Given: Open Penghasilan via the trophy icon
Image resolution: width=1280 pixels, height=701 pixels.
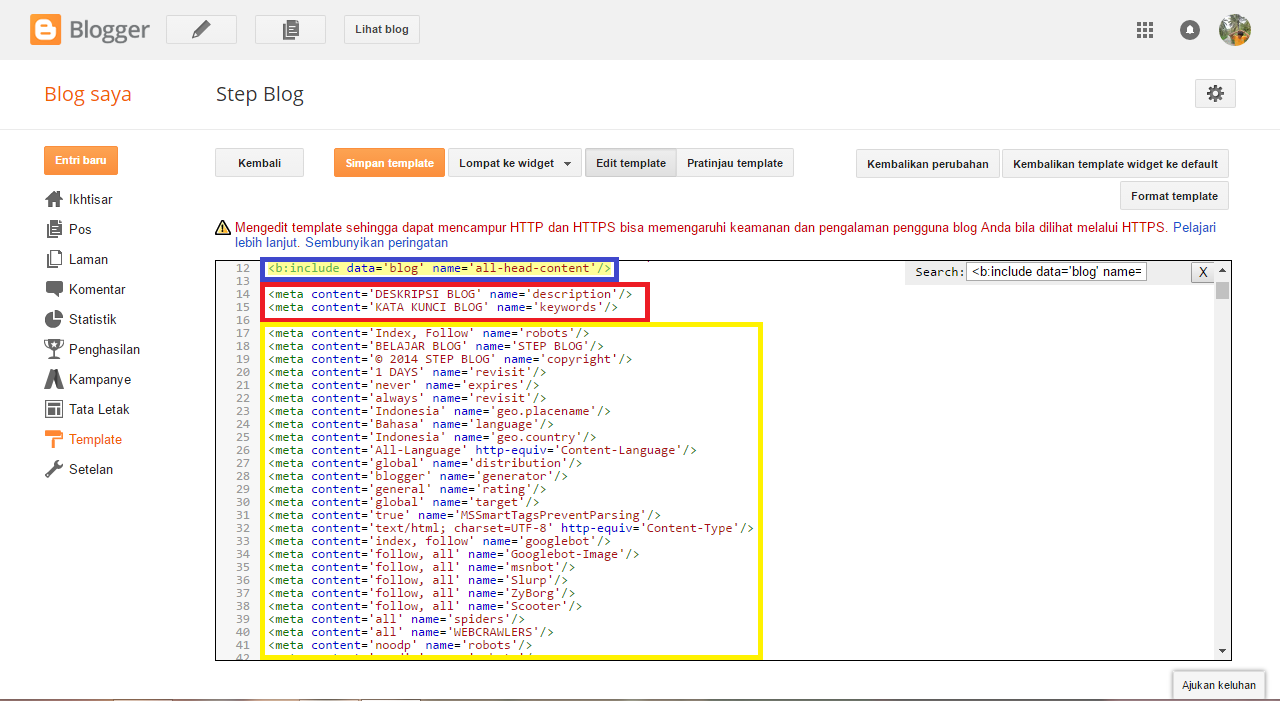Looking at the screenshot, I should click(x=55, y=349).
